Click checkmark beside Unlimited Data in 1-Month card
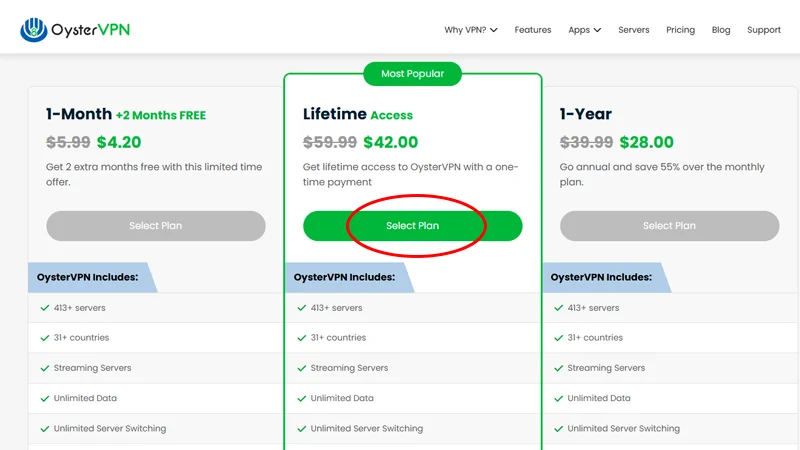 pos(45,398)
